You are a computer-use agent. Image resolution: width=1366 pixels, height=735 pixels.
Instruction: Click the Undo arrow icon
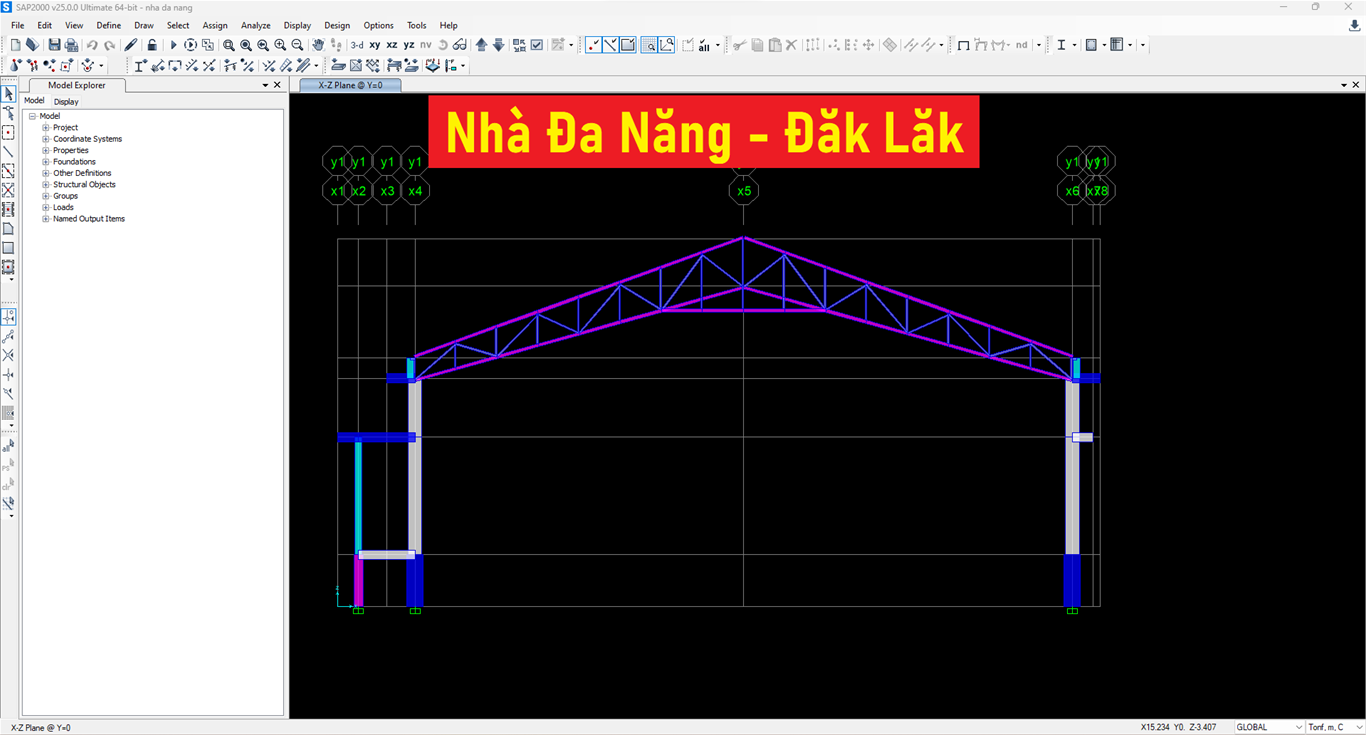92,45
